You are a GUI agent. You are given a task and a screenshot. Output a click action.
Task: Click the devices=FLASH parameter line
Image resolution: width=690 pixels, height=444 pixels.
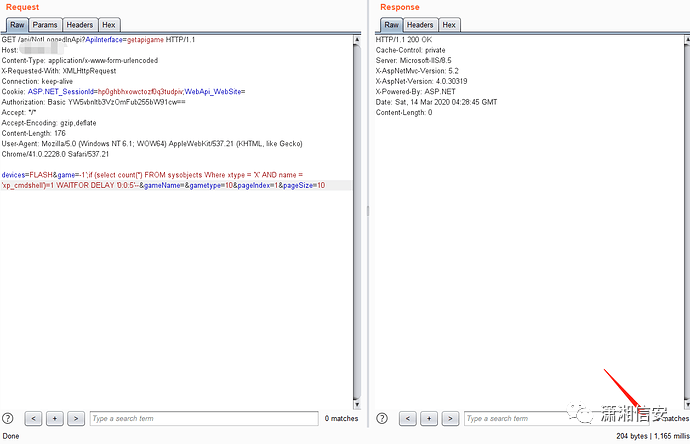[152, 175]
